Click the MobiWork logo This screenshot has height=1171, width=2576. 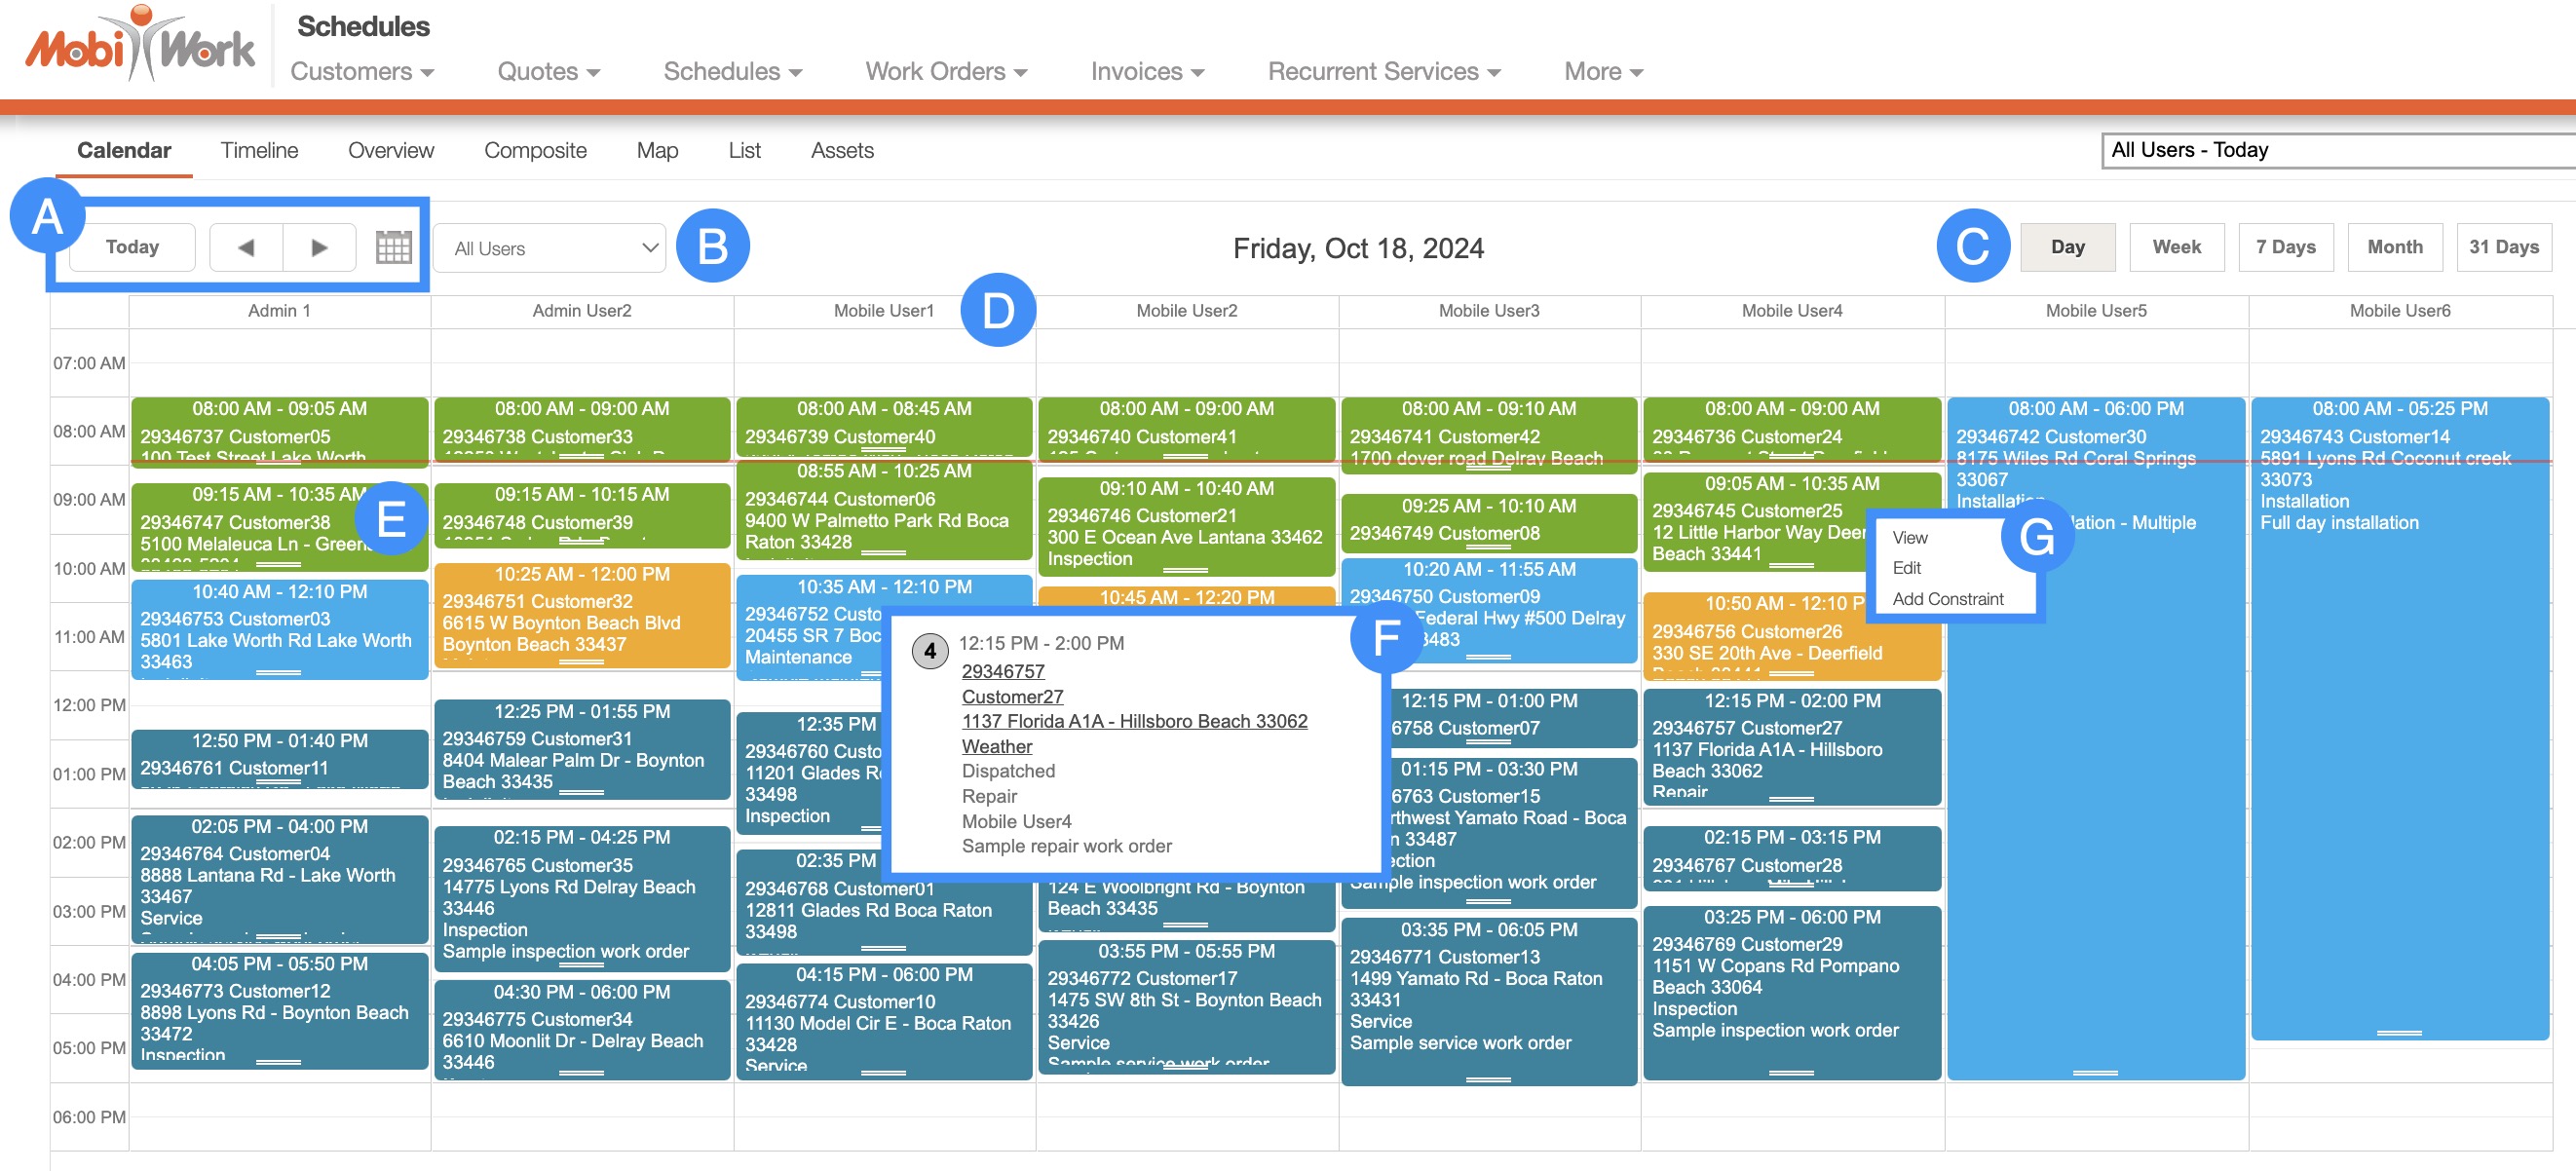click(x=140, y=45)
